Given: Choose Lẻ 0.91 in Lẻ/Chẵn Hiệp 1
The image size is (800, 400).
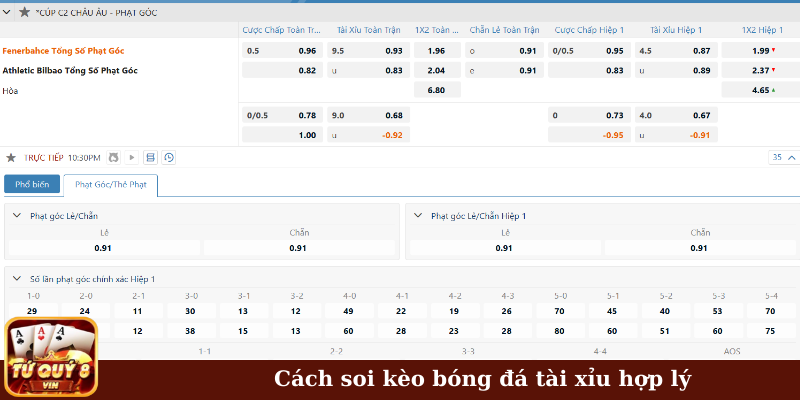Looking at the screenshot, I should (x=505, y=248).
